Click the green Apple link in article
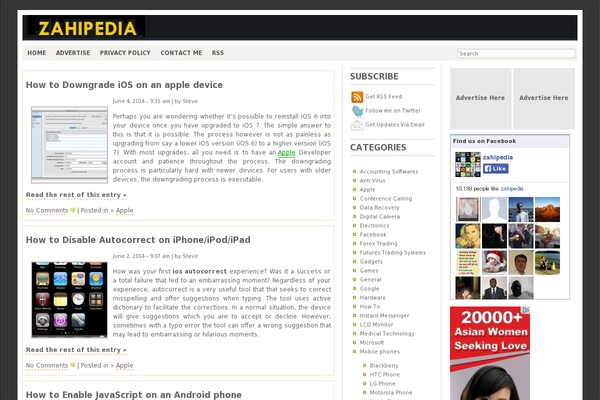 (286, 152)
